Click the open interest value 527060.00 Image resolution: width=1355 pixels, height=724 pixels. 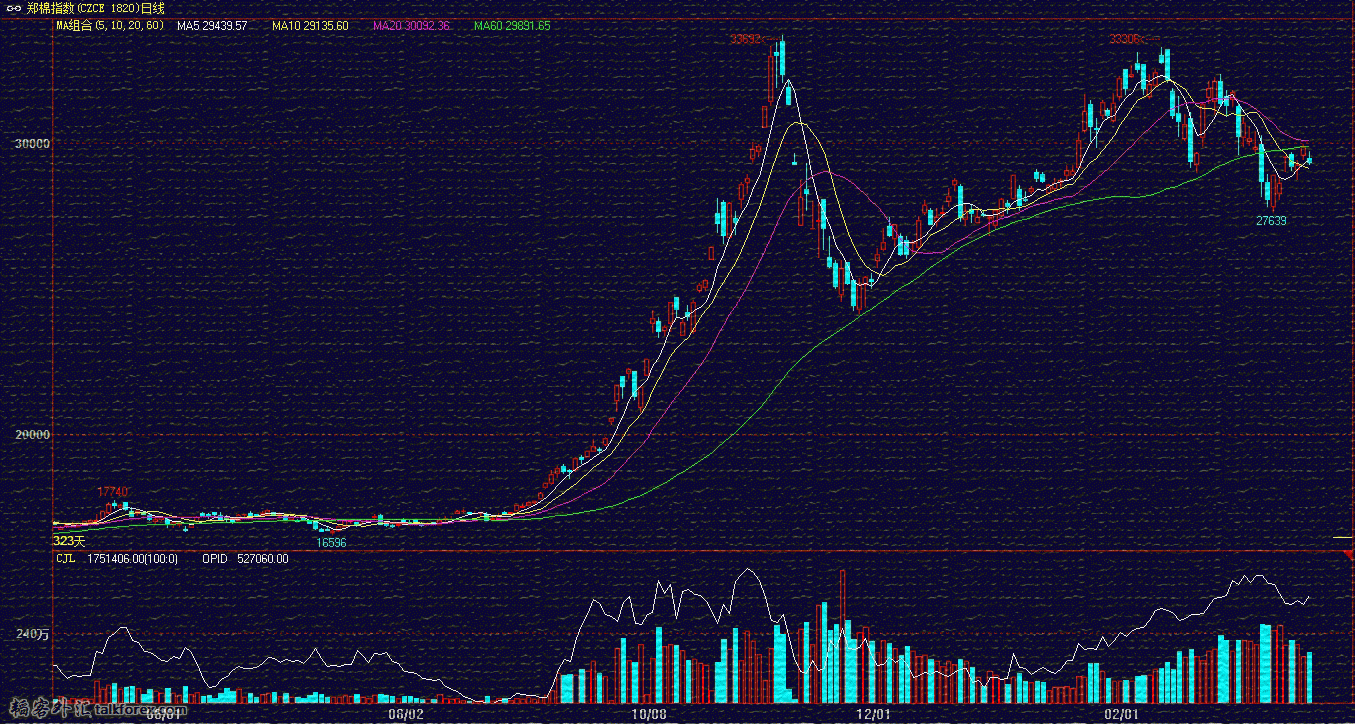(x=265, y=559)
